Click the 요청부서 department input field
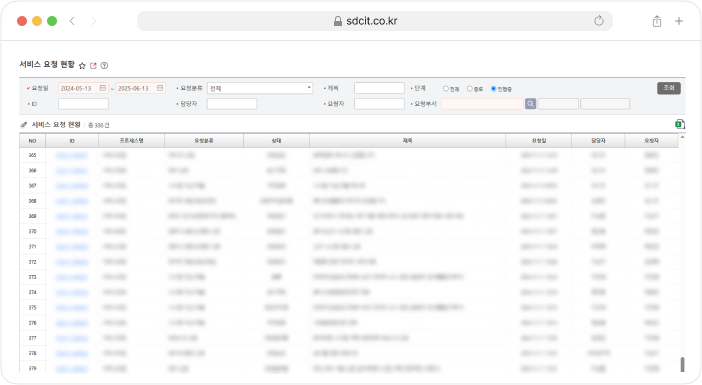 point(482,104)
